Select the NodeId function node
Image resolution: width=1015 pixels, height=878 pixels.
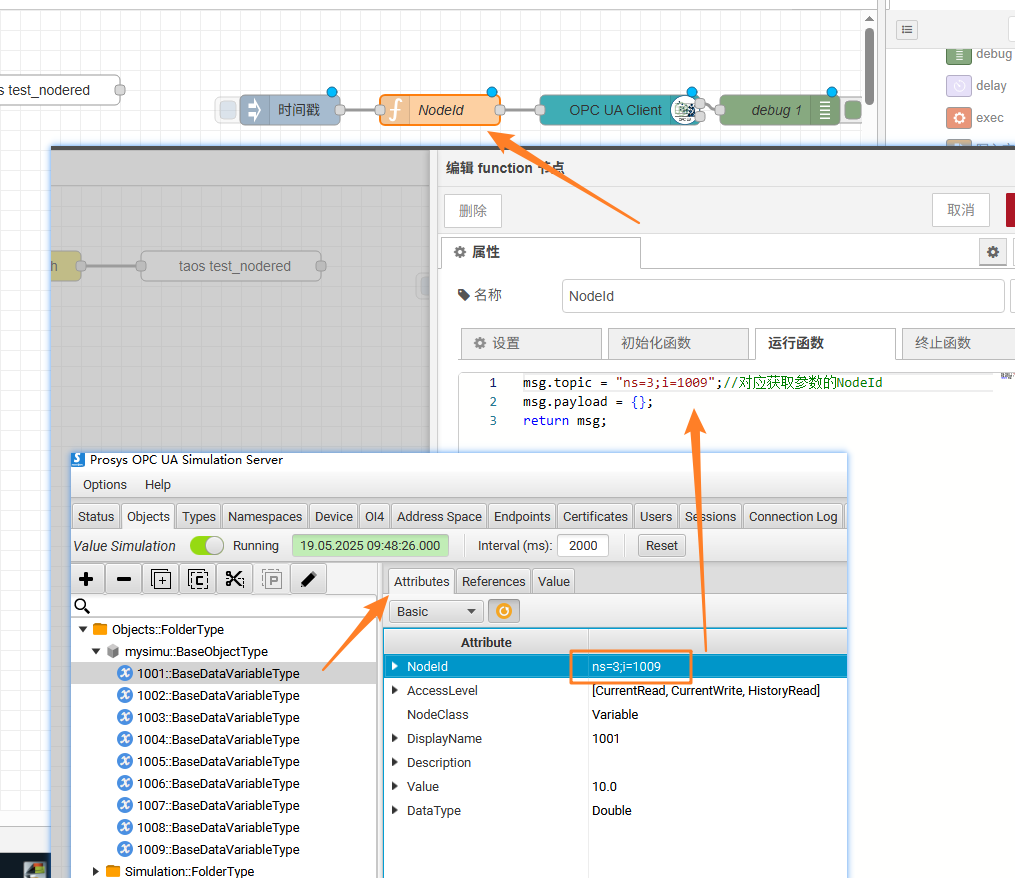(x=440, y=110)
